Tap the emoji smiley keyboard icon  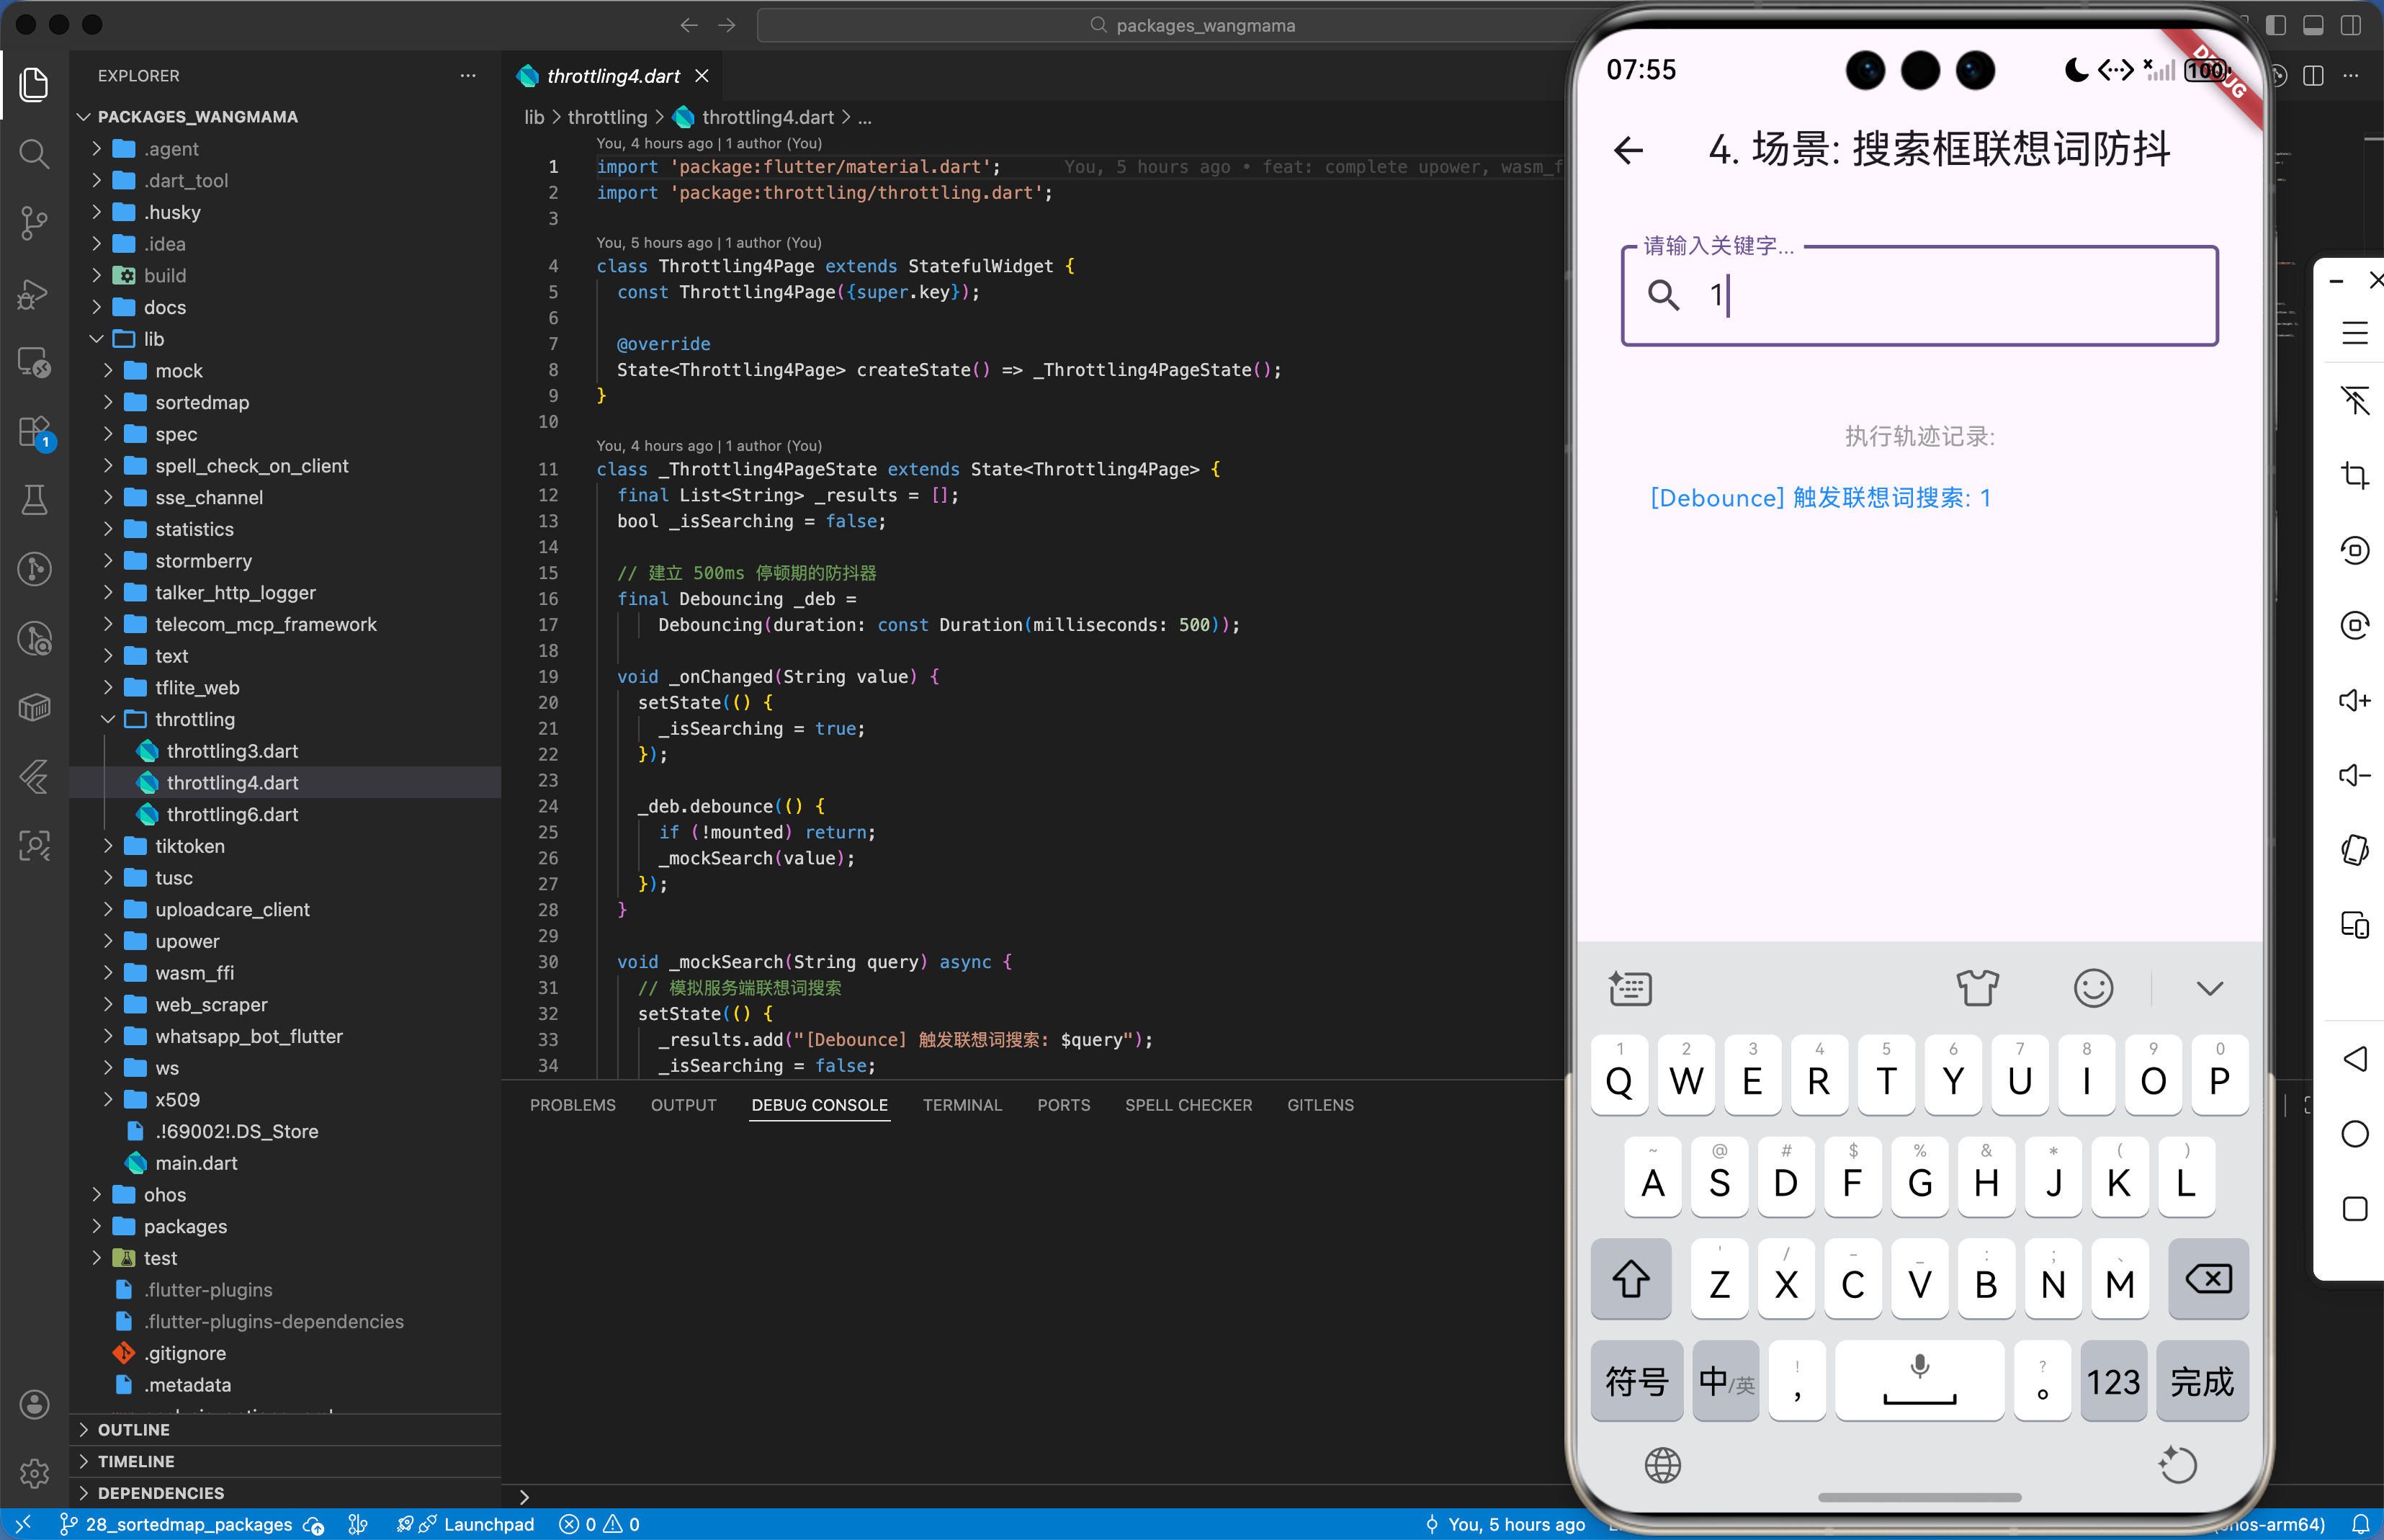[x=2092, y=988]
